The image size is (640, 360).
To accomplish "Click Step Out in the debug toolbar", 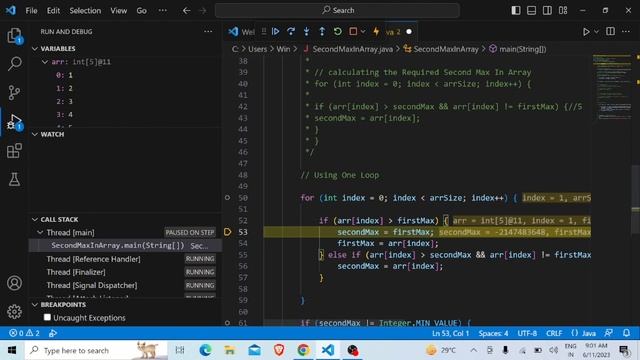I will 322,31.
